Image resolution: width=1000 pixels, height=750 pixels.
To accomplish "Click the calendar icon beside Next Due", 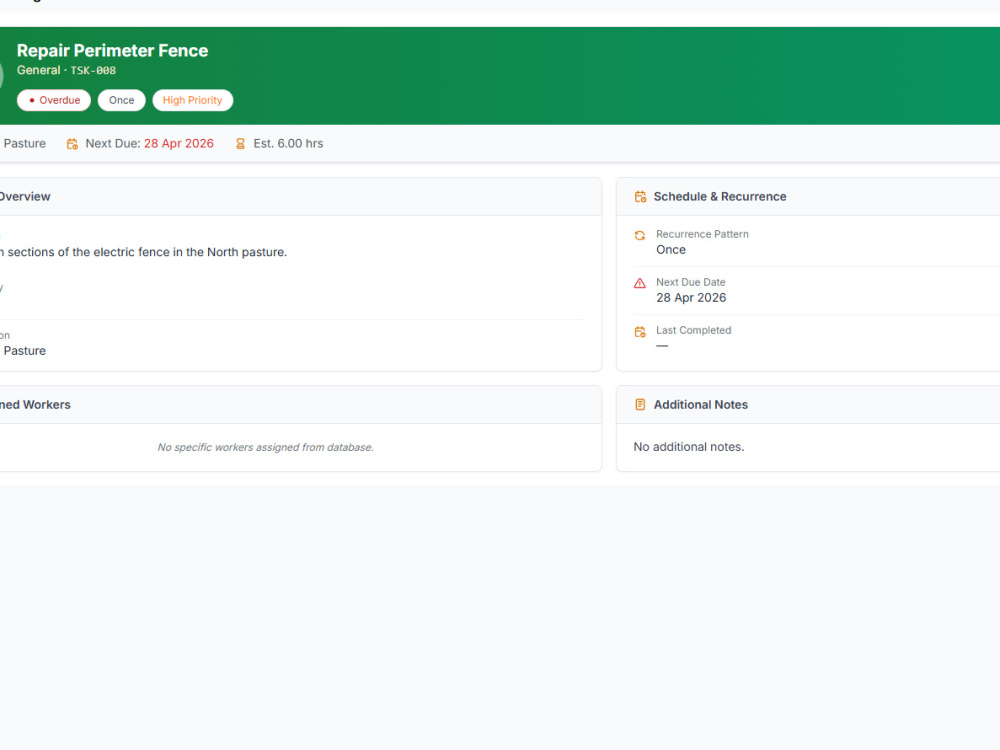I will (x=72, y=144).
